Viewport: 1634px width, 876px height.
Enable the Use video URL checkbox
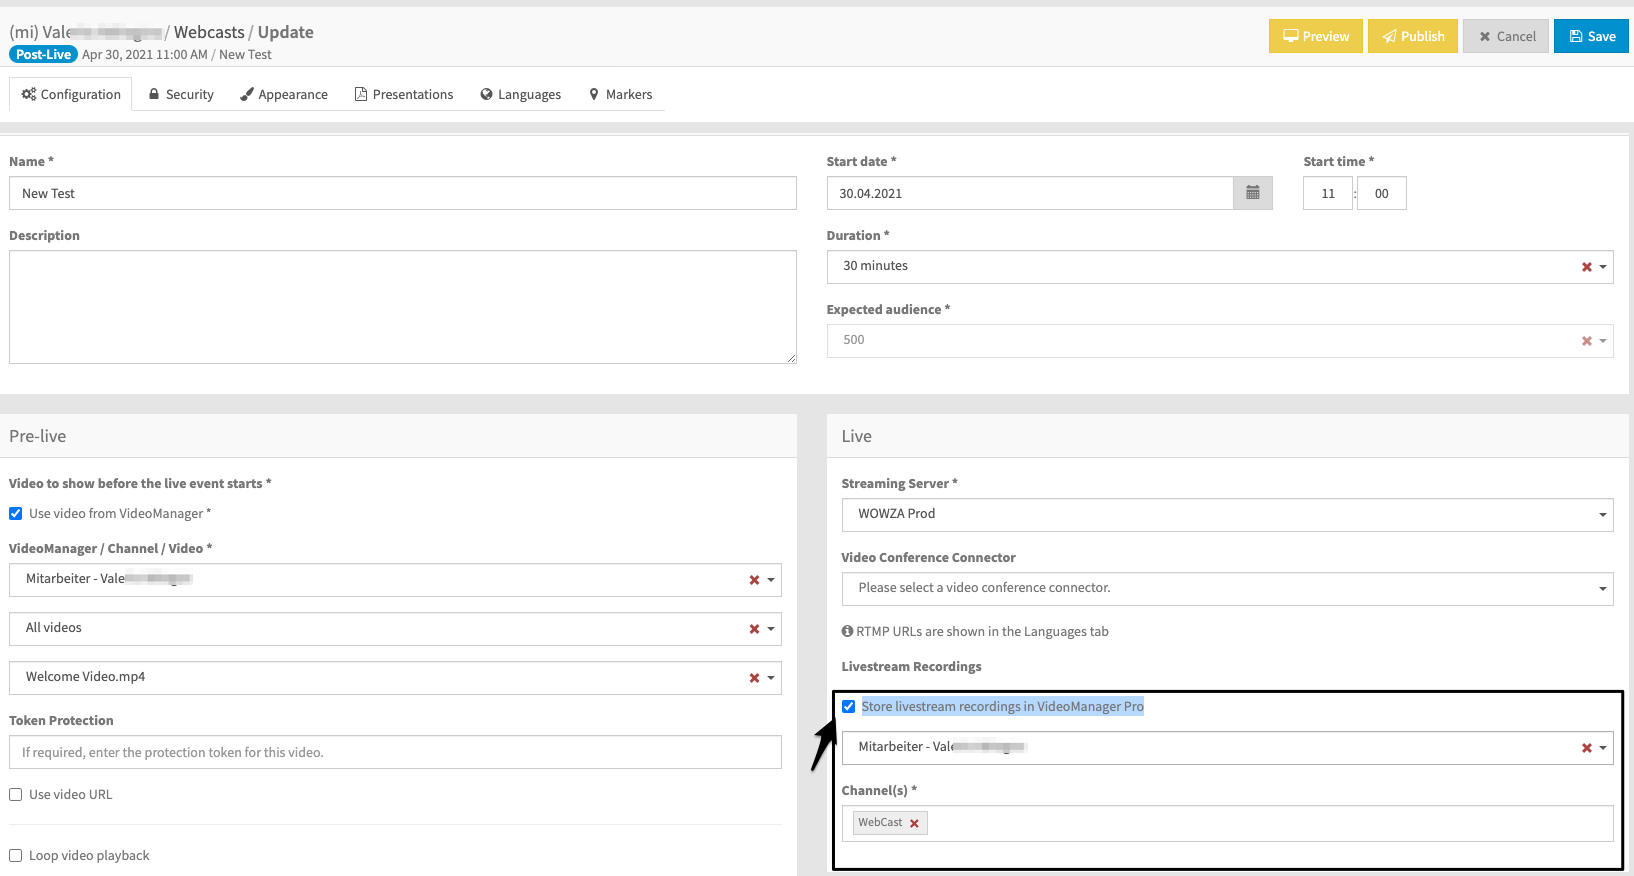[16, 794]
